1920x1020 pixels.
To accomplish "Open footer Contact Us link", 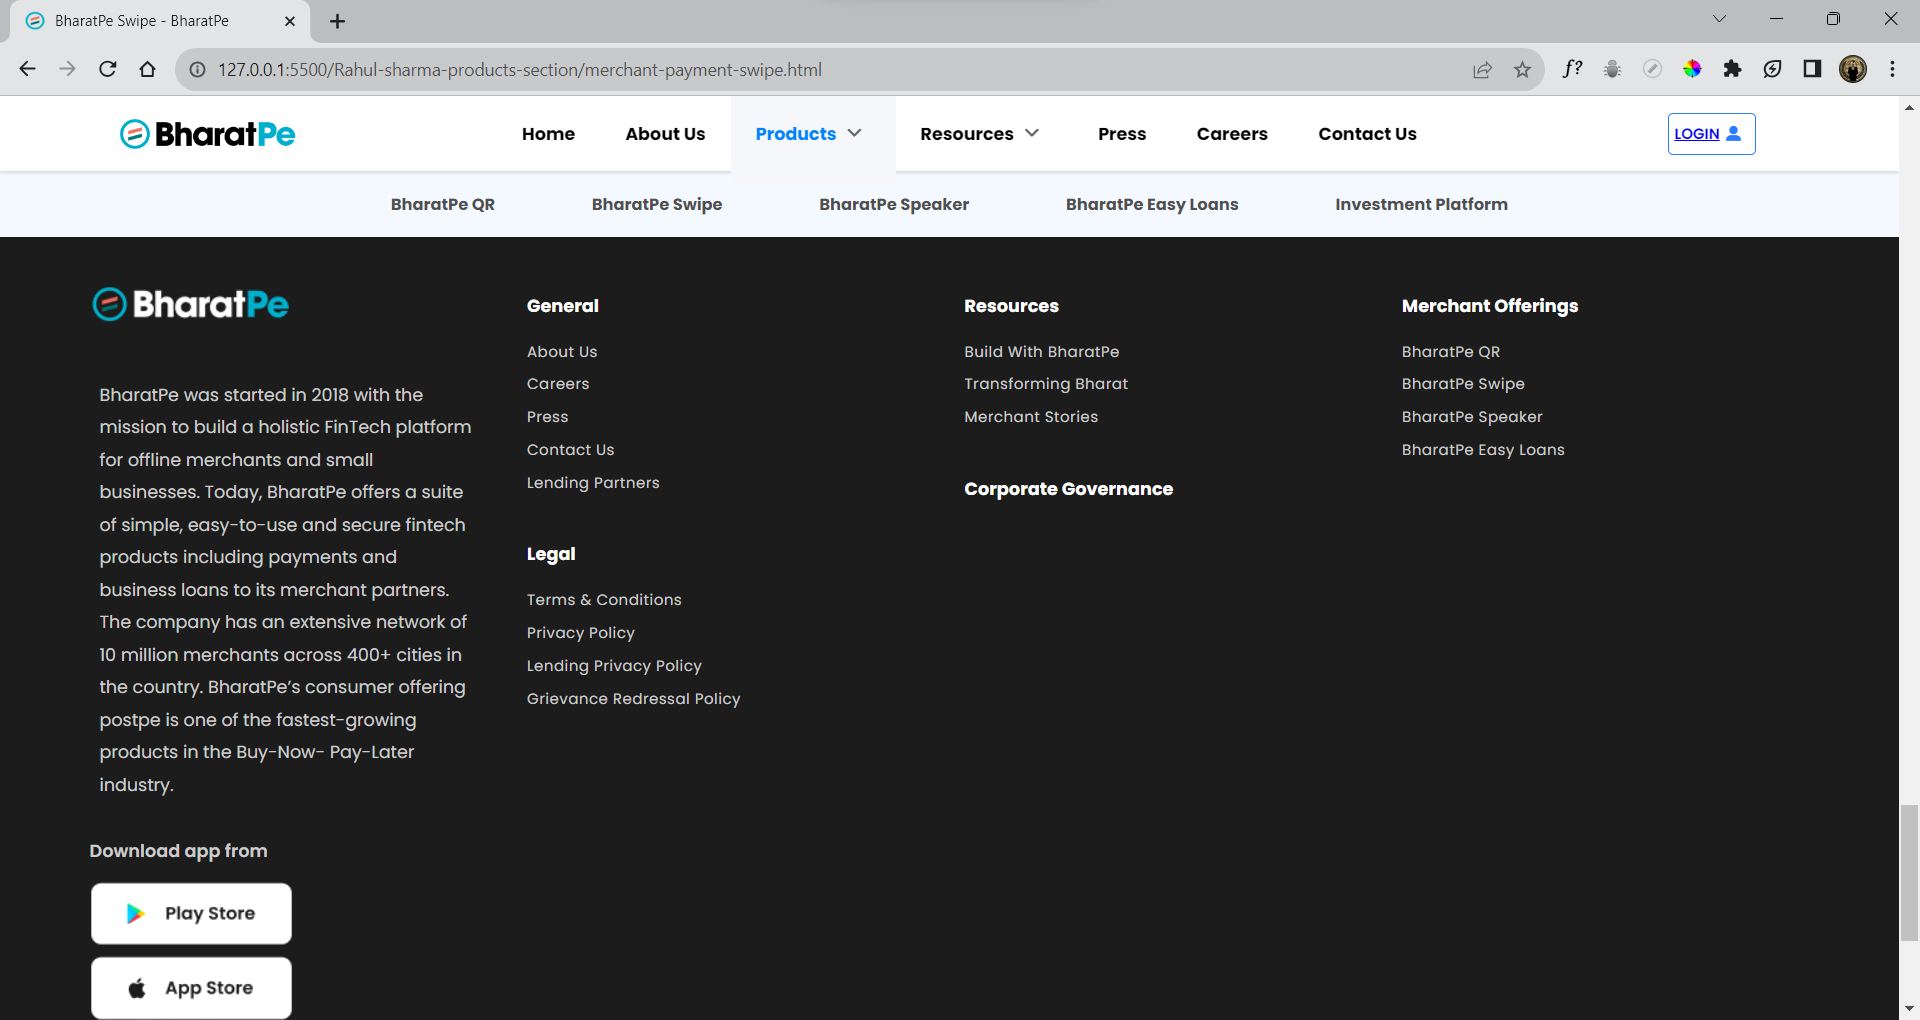I will click(570, 450).
